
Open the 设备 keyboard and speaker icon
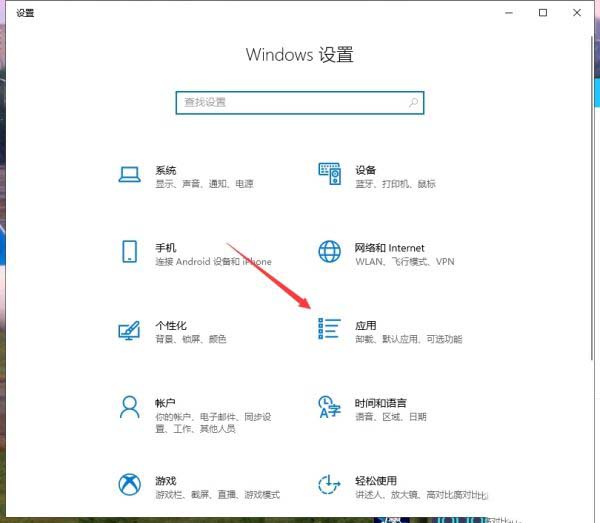coord(329,174)
